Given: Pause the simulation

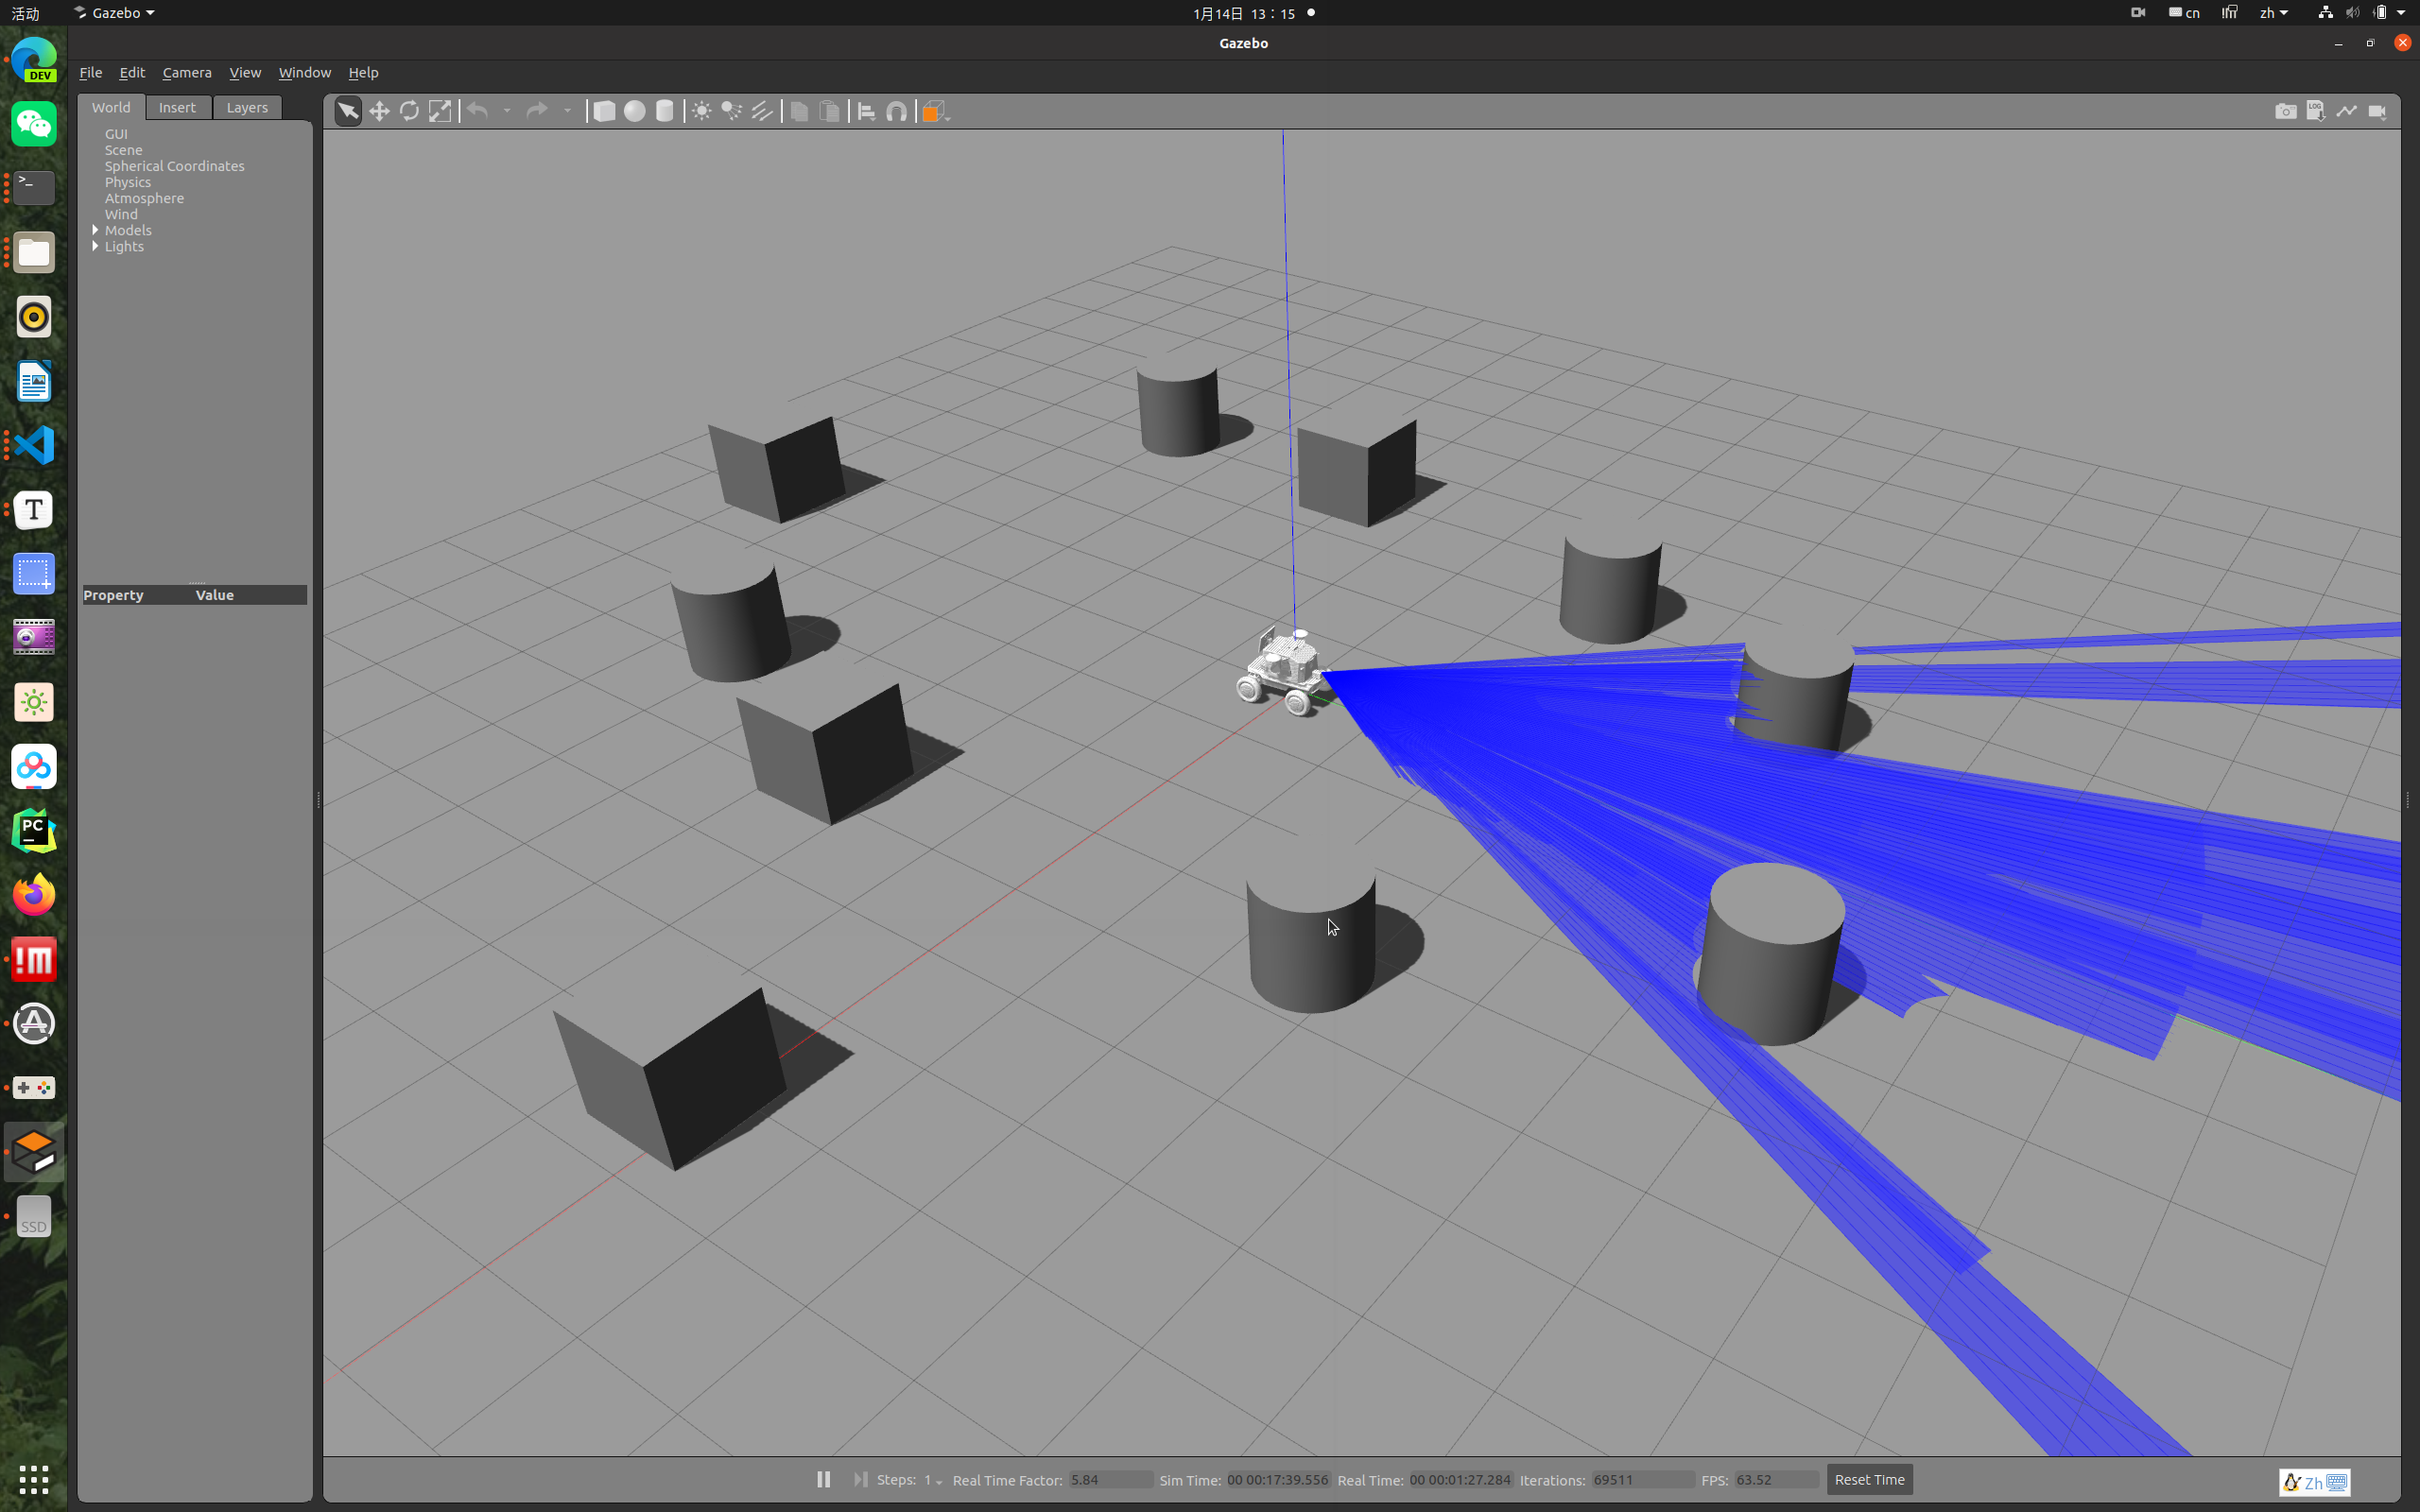Looking at the screenshot, I should tap(823, 1479).
